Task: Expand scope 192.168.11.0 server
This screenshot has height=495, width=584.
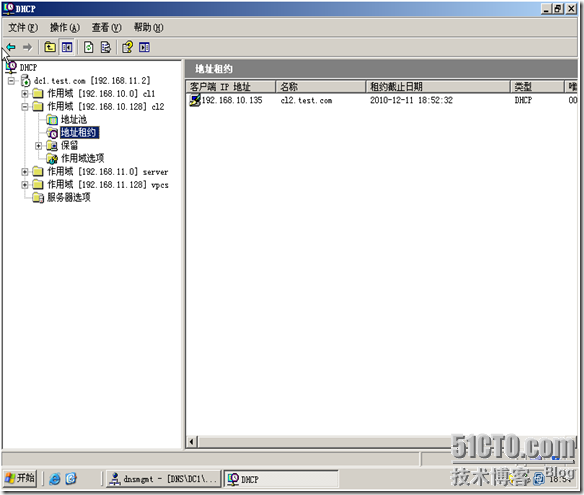Action: [x=25, y=172]
